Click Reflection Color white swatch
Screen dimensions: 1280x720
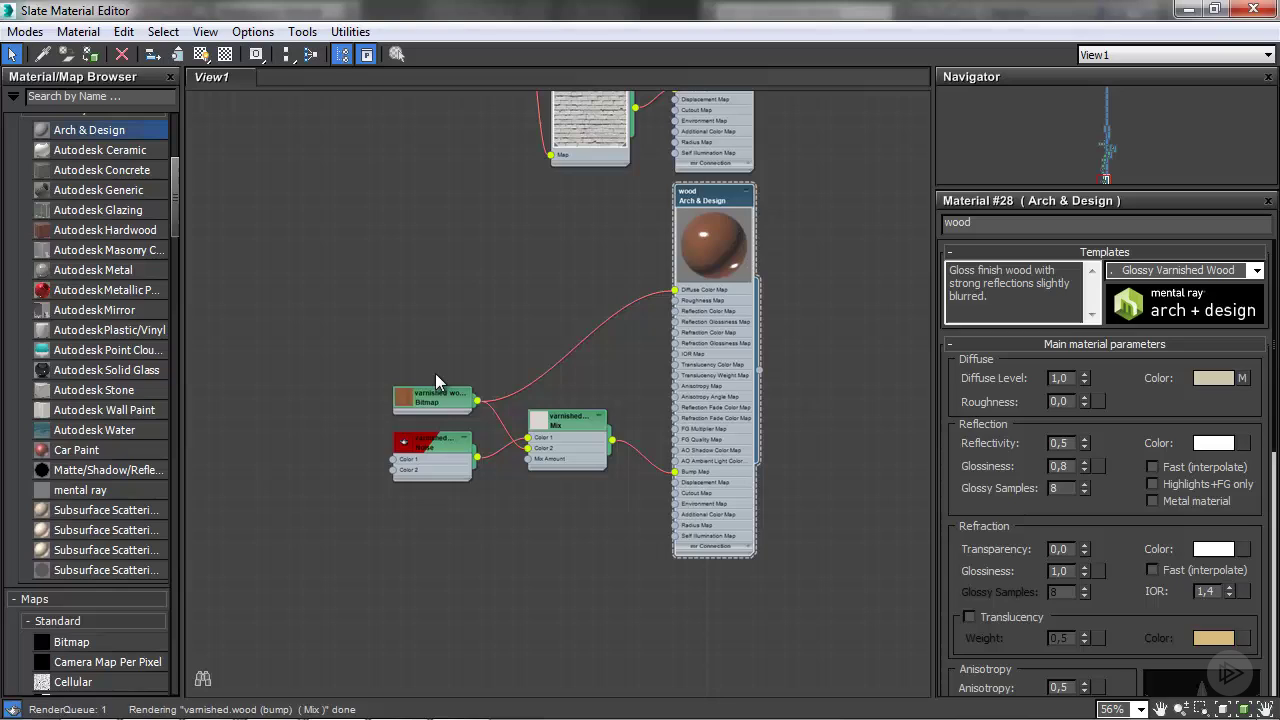pos(1213,443)
